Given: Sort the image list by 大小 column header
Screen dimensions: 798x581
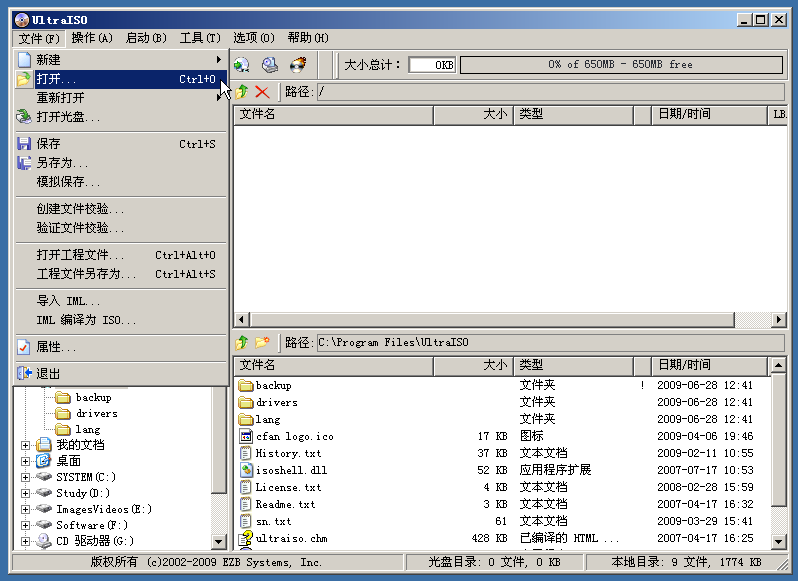Looking at the screenshot, I should point(474,114).
